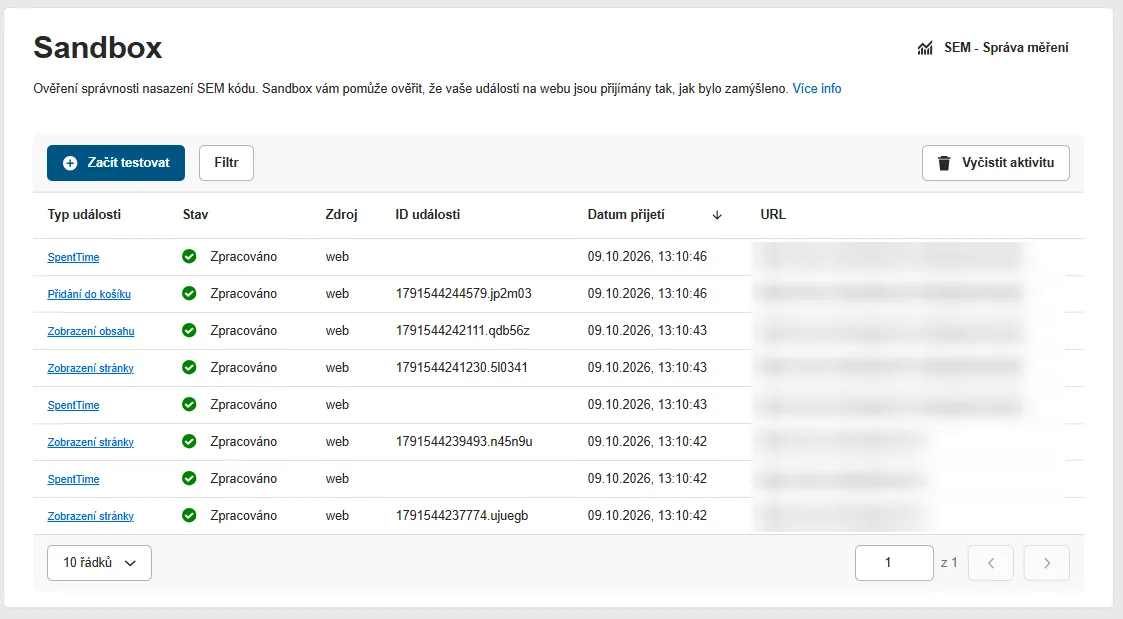Click the page number input field
1123x619 pixels.
[894, 563]
